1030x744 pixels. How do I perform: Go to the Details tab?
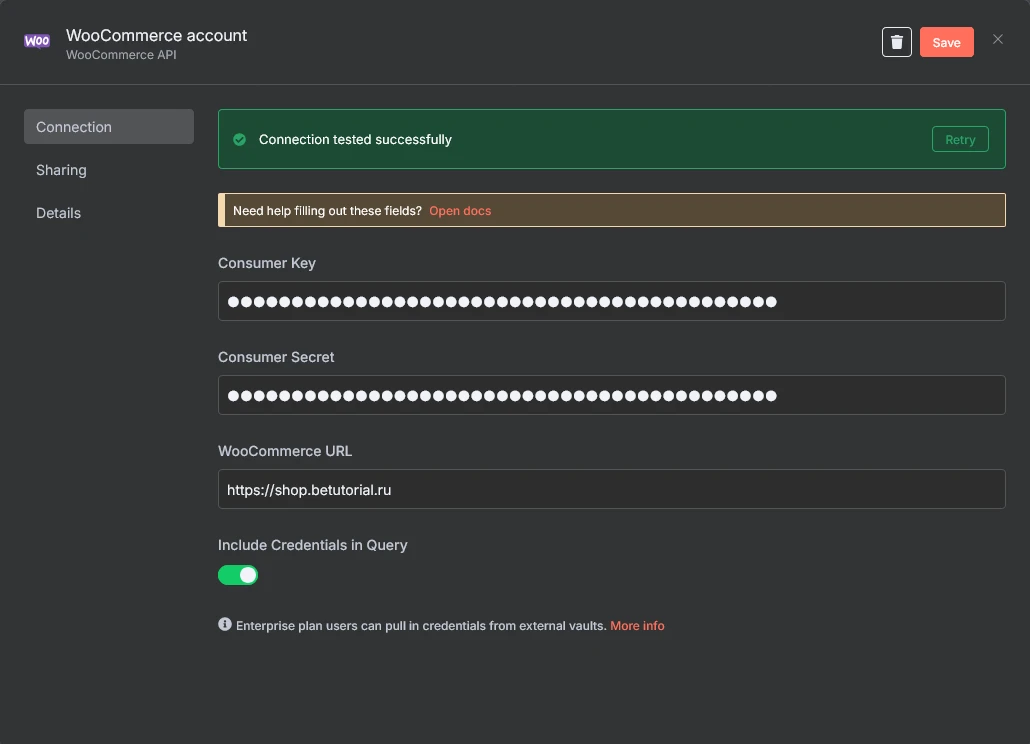[x=59, y=213]
